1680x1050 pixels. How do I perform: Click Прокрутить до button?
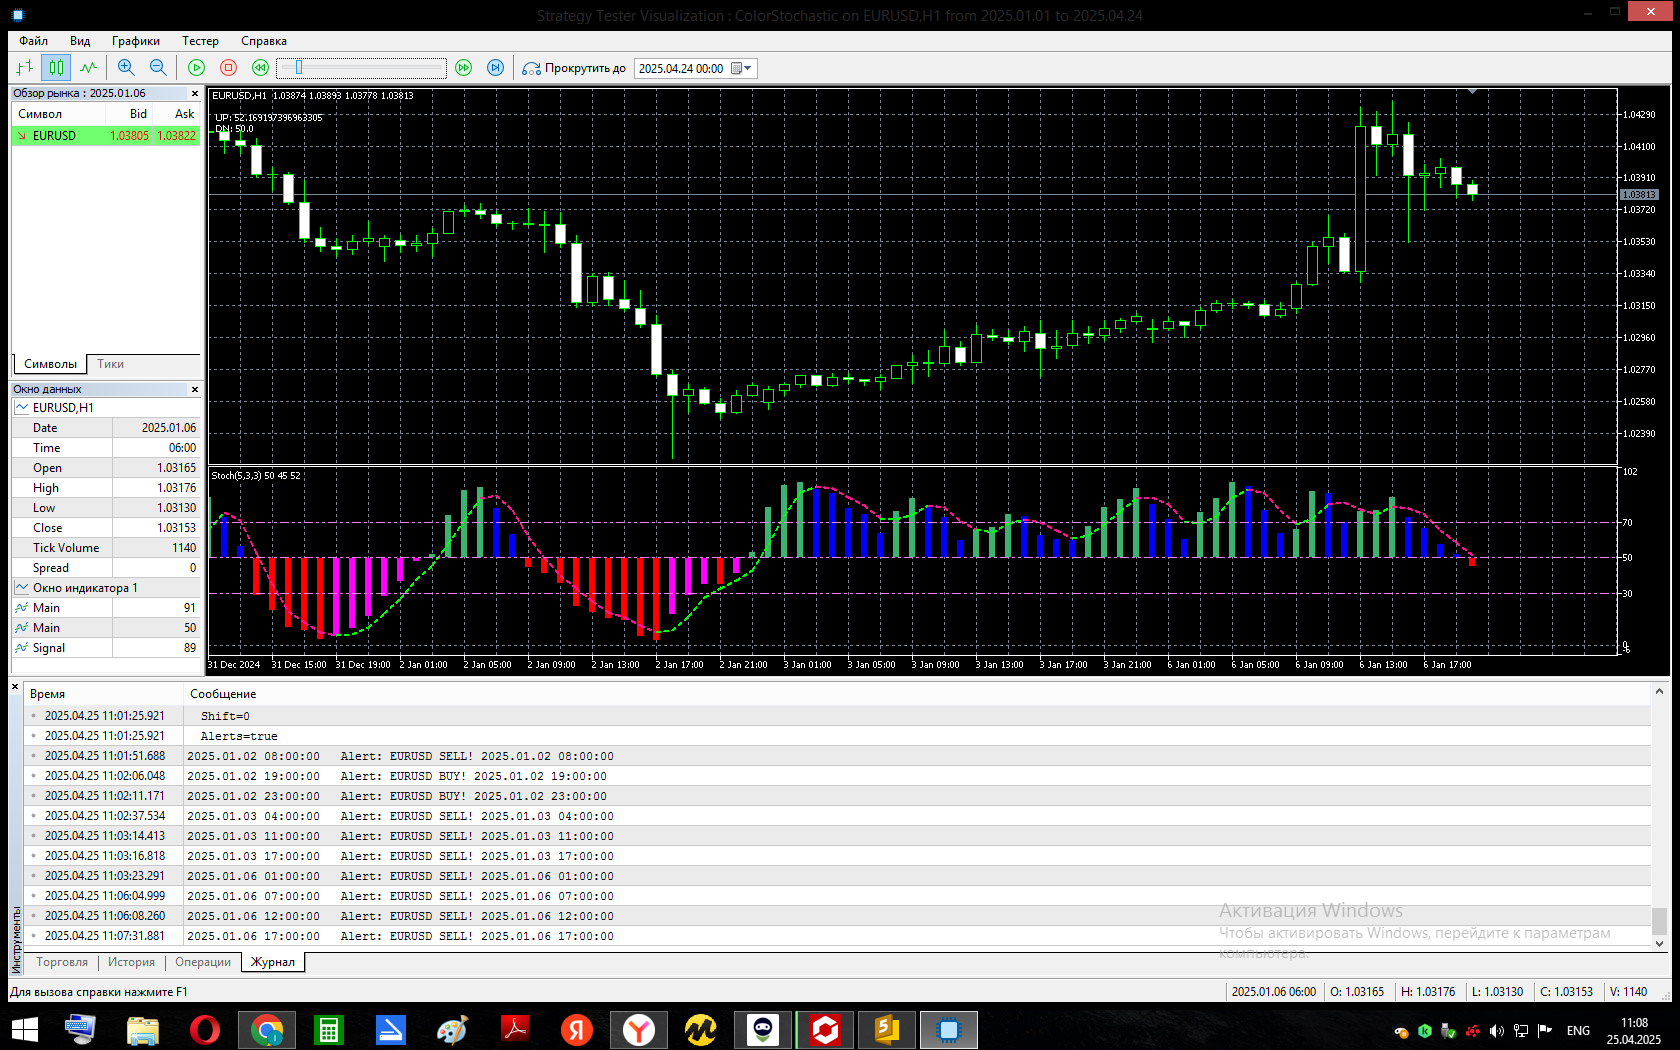[574, 68]
